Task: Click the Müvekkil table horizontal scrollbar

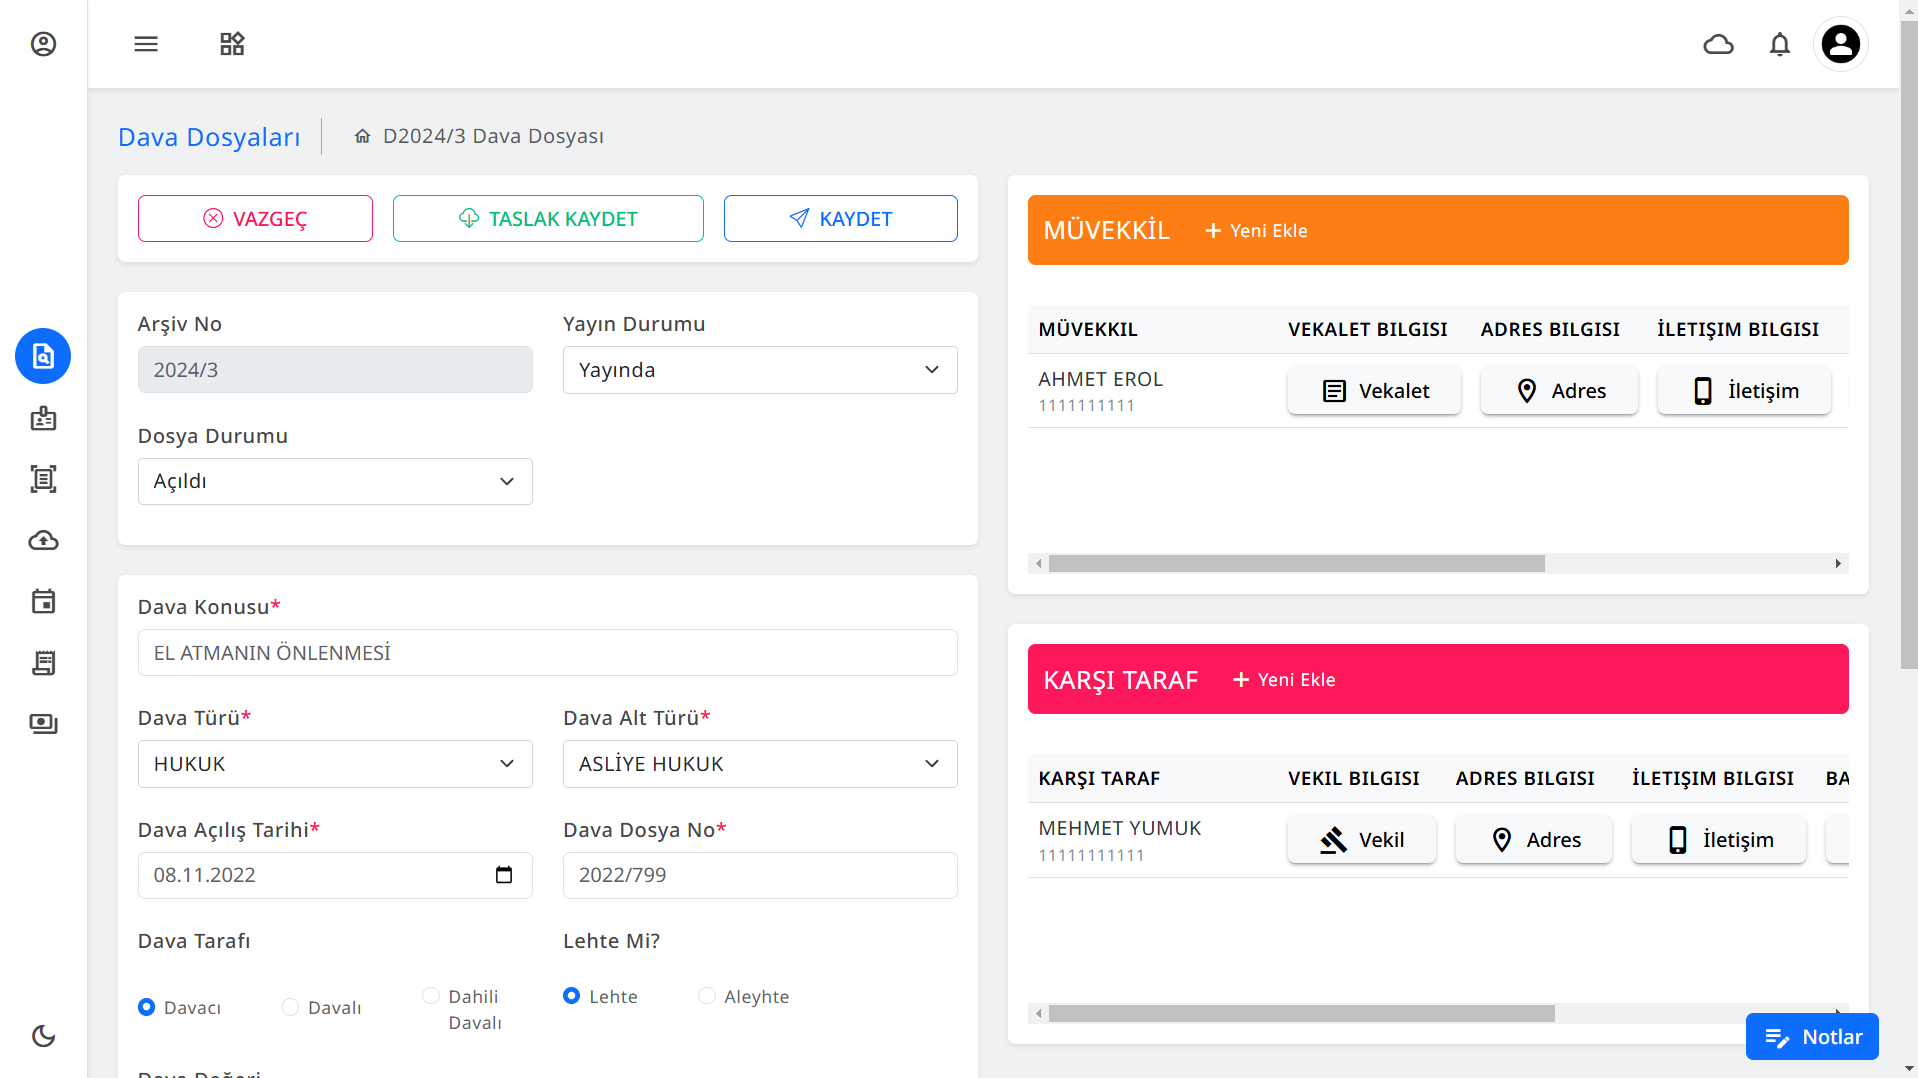Action: tap(1296, 564)
